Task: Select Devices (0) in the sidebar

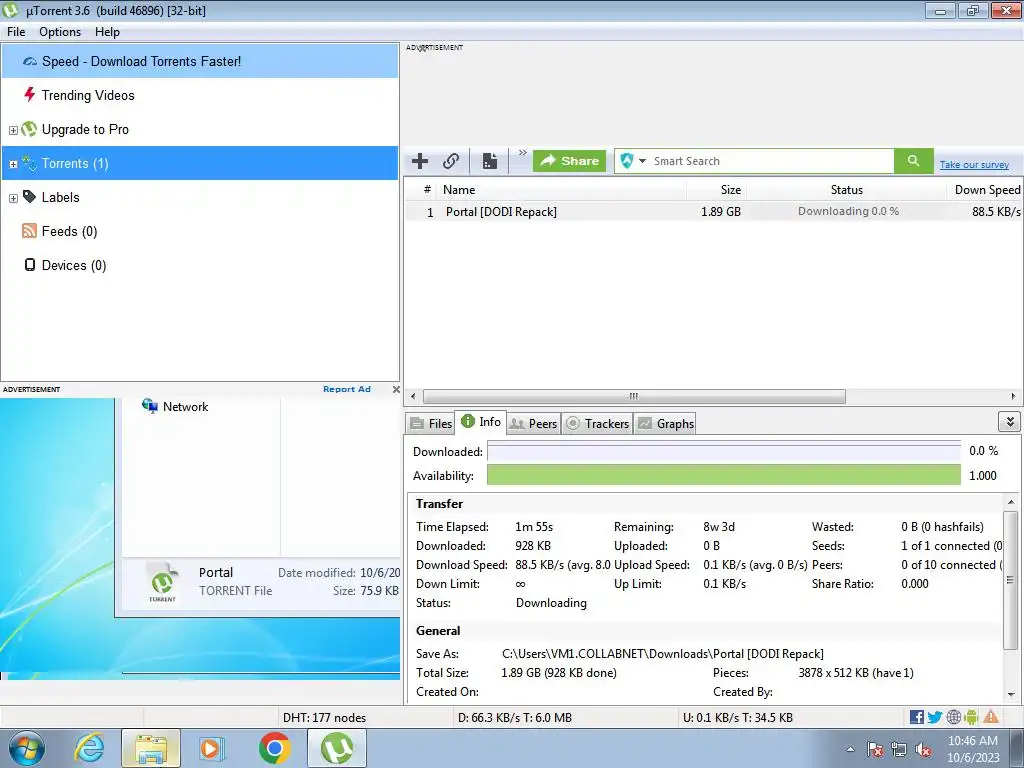Action: pyautogui.click(x=74, y=265)
